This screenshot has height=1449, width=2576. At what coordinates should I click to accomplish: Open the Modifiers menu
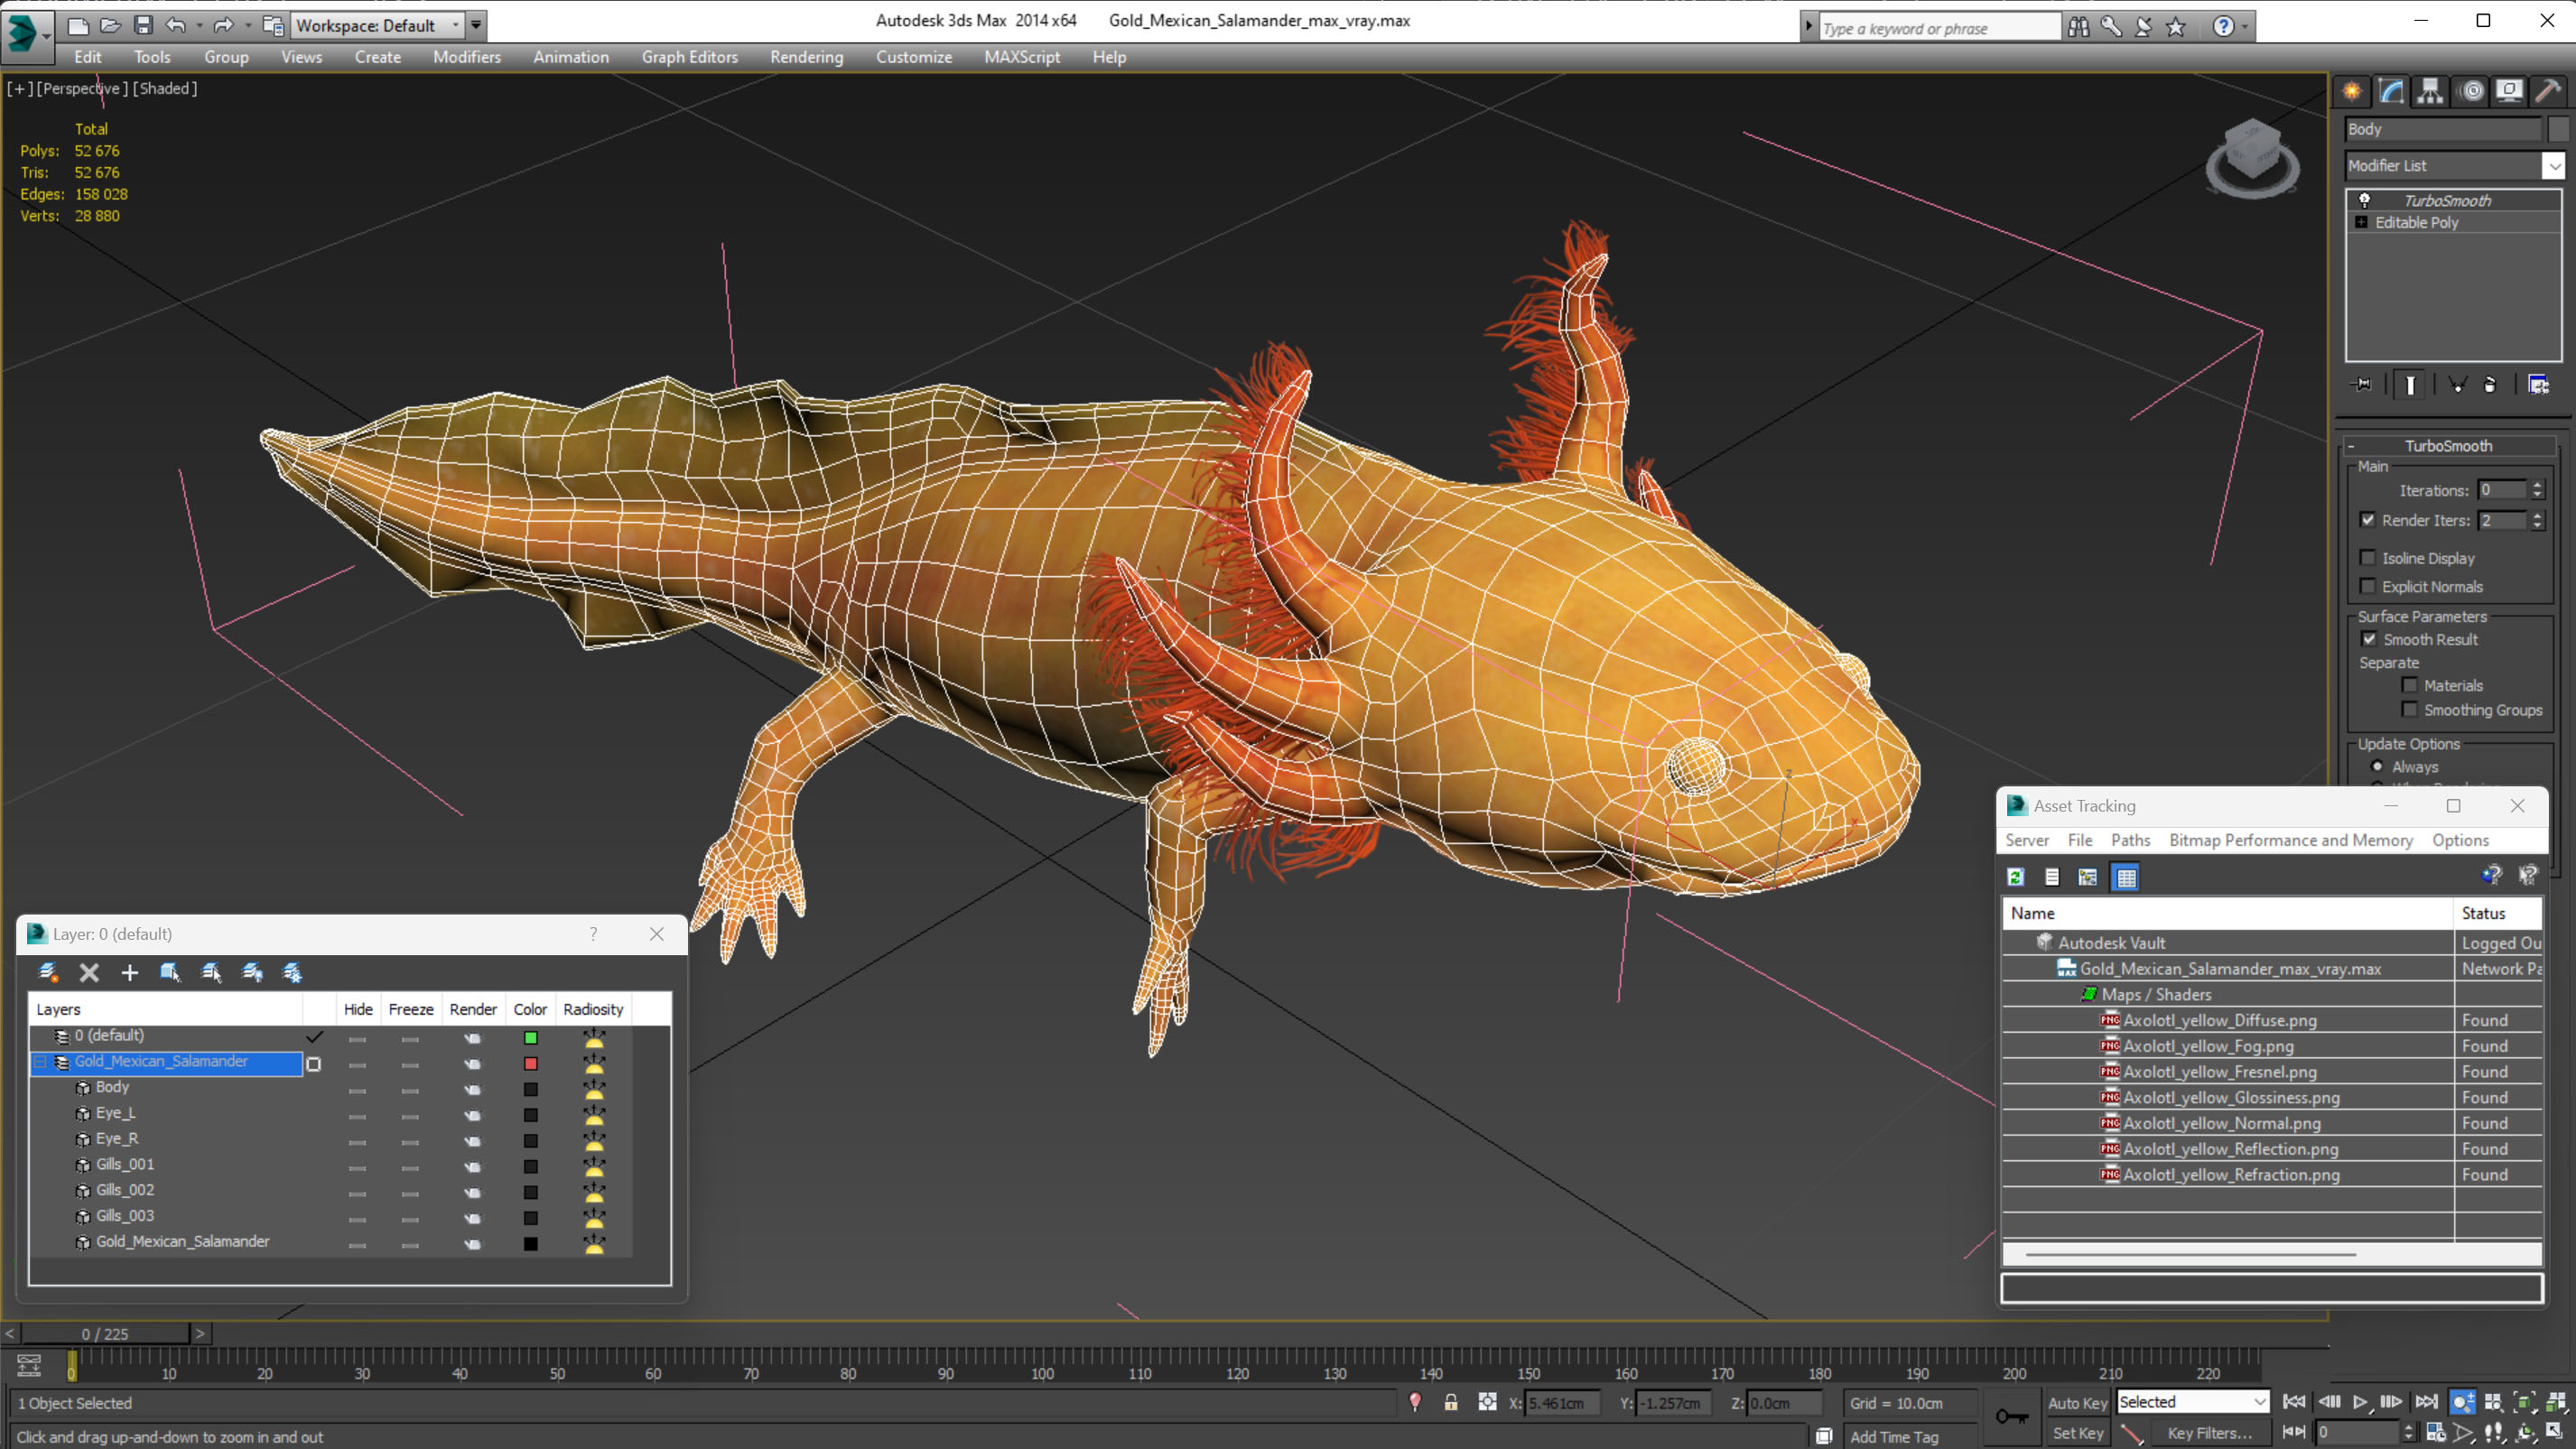point(466,57)
